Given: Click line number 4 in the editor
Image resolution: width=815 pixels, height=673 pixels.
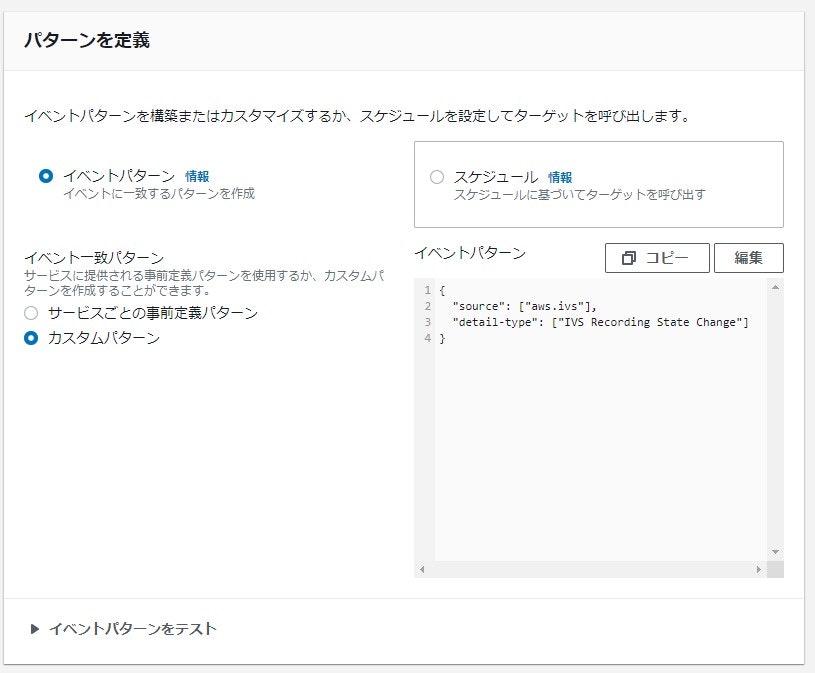Looking at the screenshot, I should coord(425,338).
